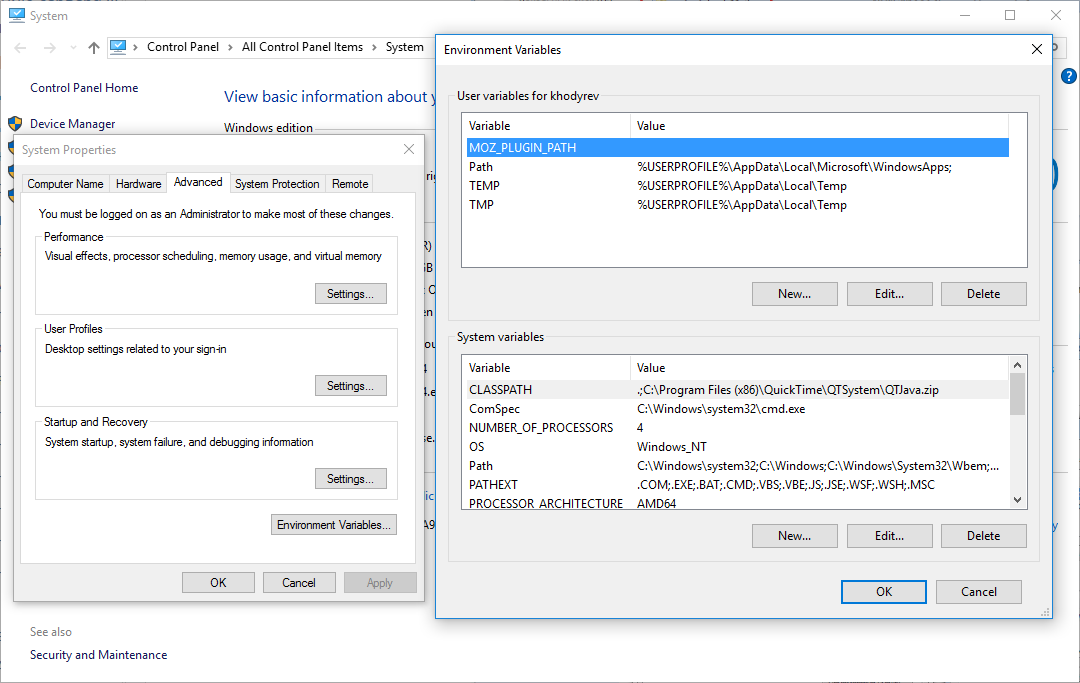Click the Back arrow in the System window
This screenshot has width=1080, height=683.
pyautogui.click(x=21, y=47)
